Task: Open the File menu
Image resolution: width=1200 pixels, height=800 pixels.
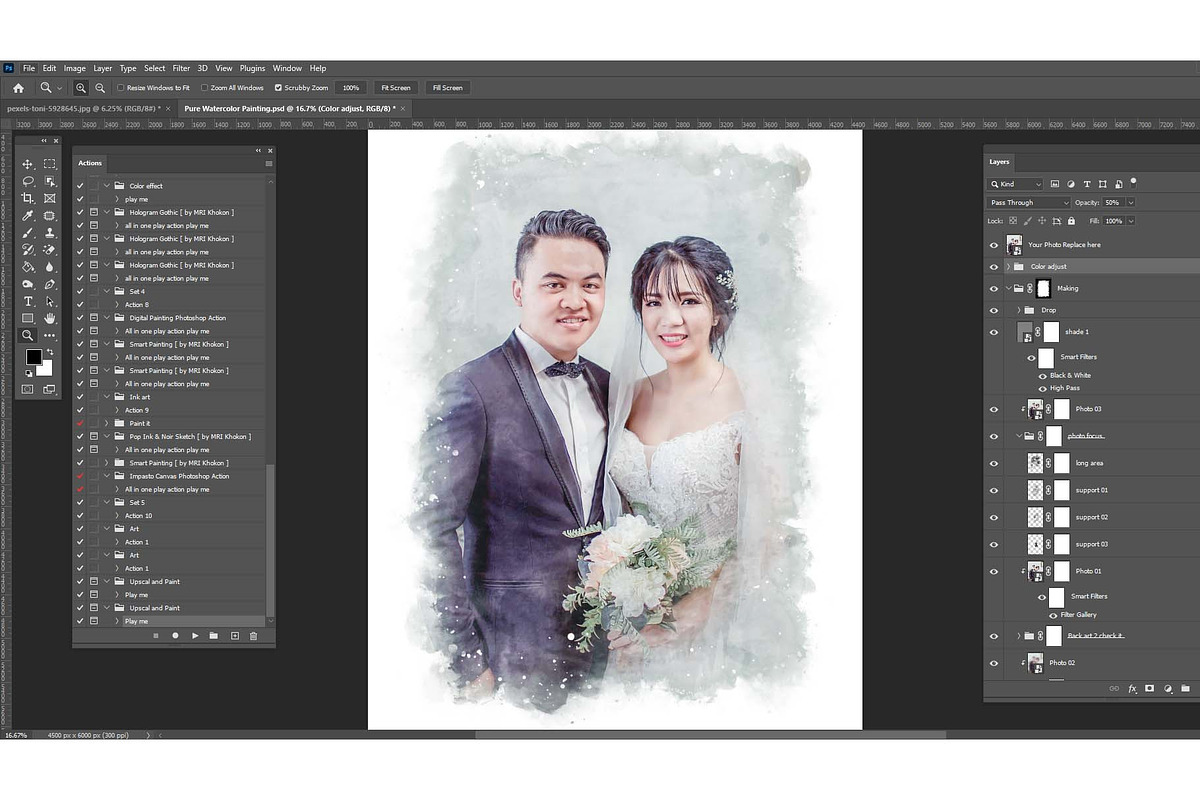Action: click(29, 68)
